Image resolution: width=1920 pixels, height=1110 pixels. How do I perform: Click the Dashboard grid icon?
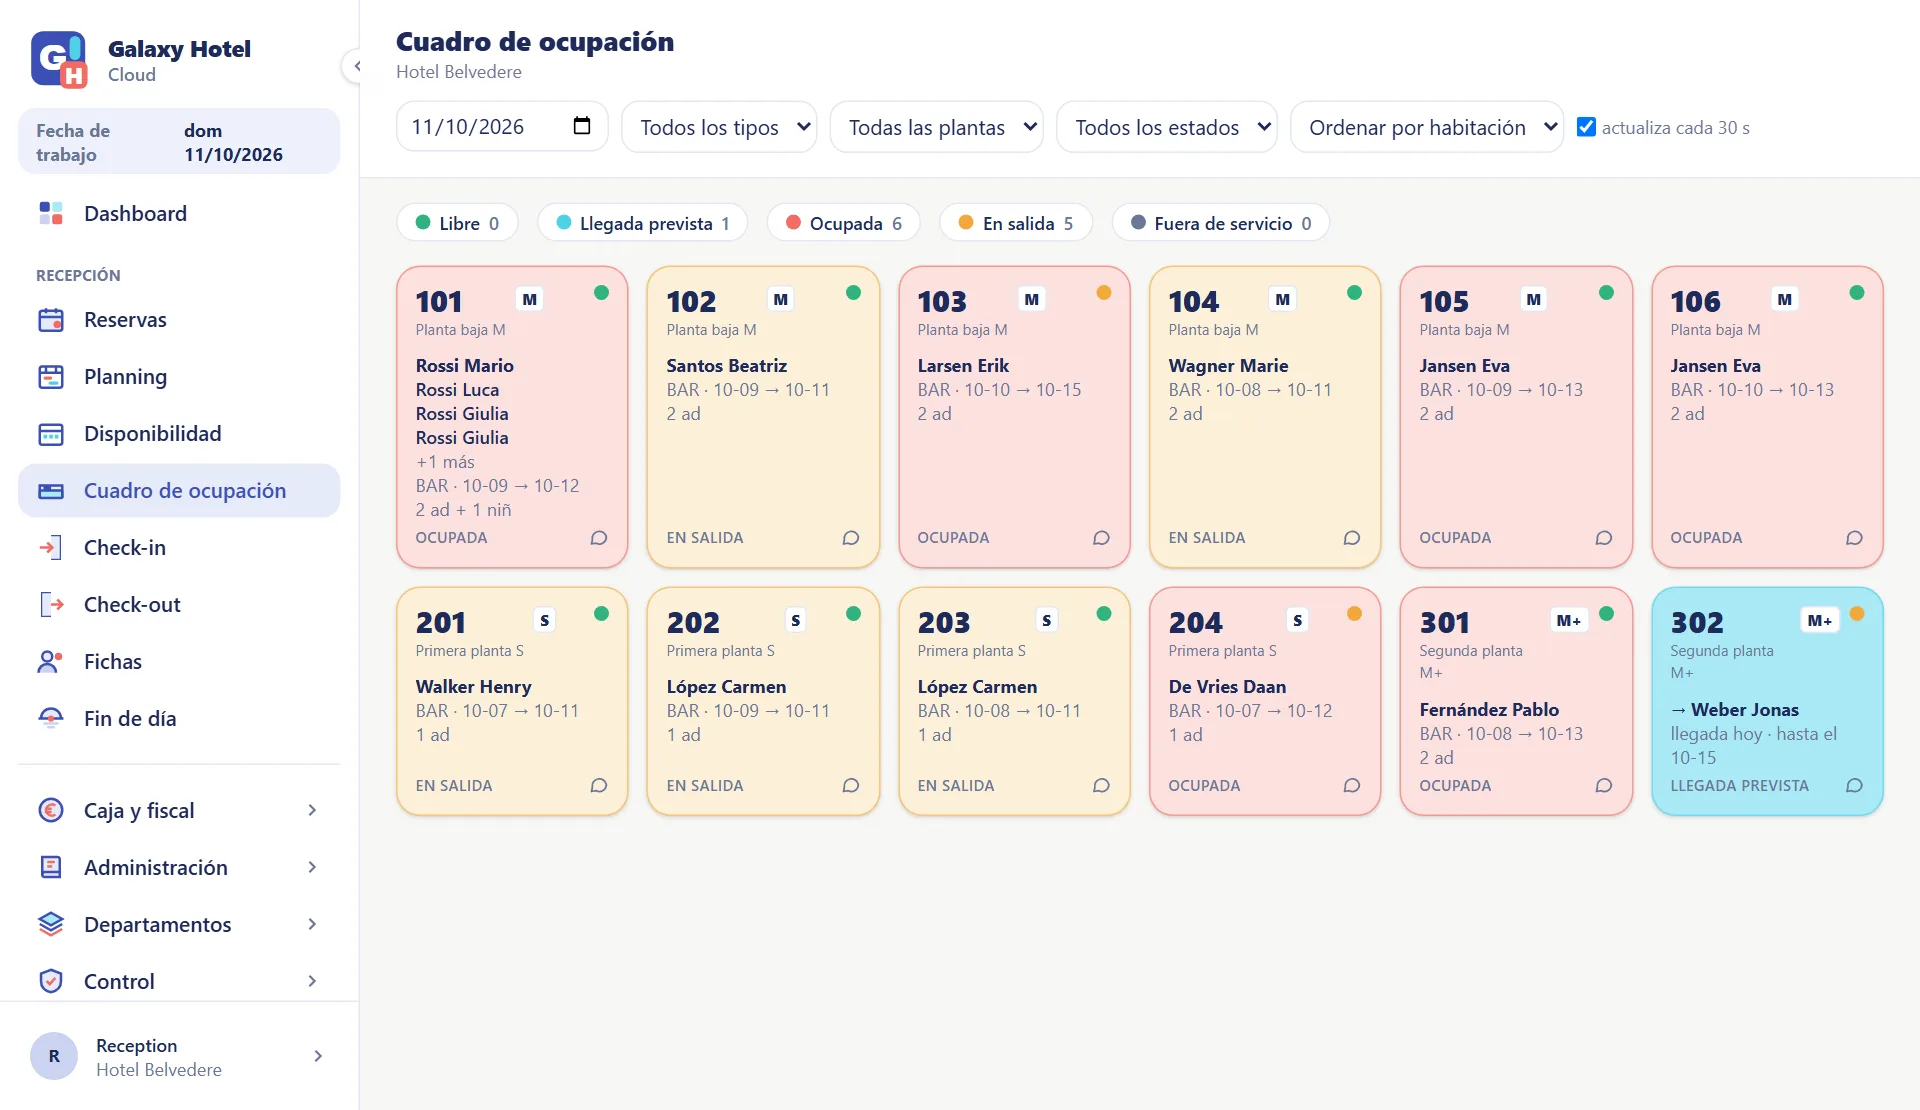51,213
